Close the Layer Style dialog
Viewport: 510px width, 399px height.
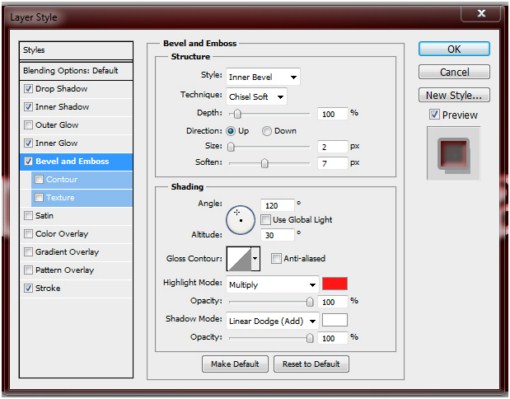coord(481,13)
